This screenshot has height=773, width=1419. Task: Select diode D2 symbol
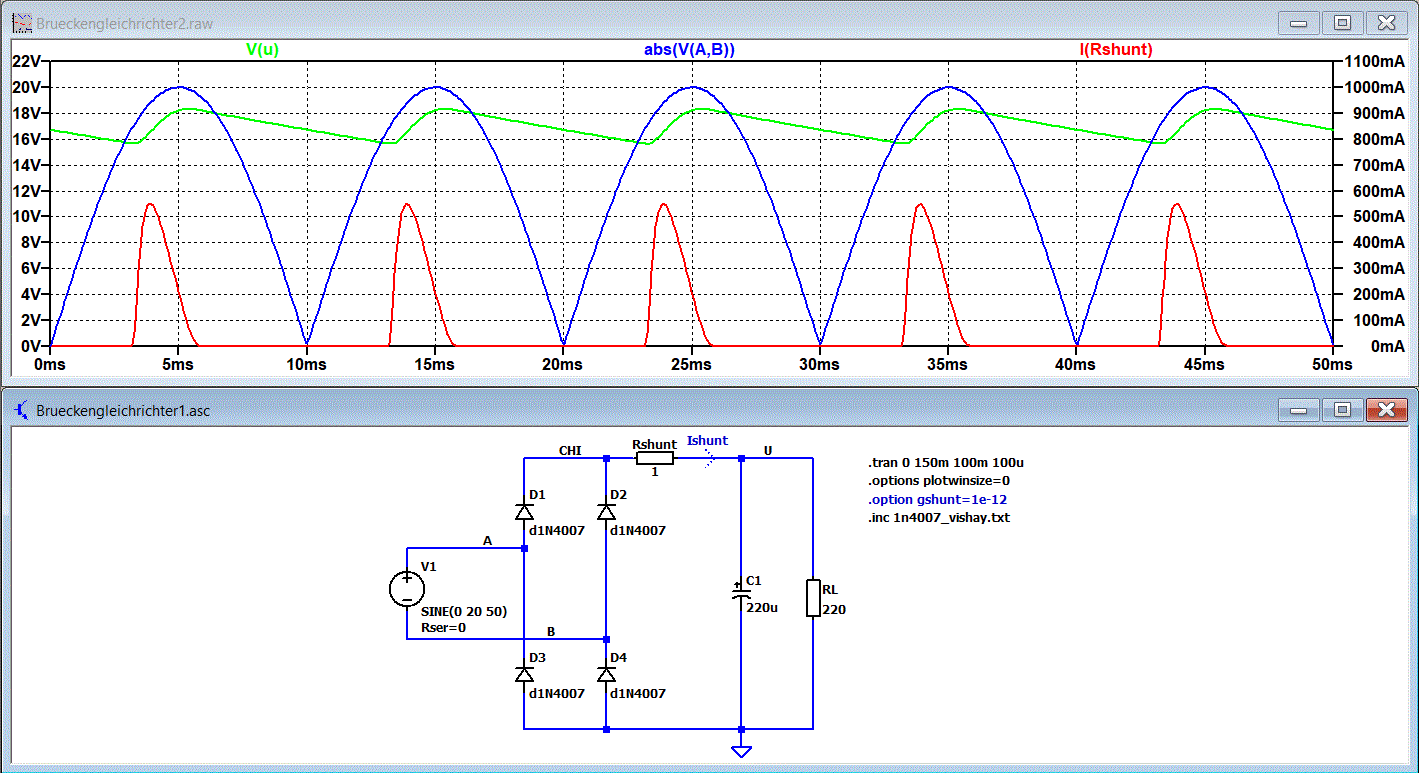tap(606, 511)
